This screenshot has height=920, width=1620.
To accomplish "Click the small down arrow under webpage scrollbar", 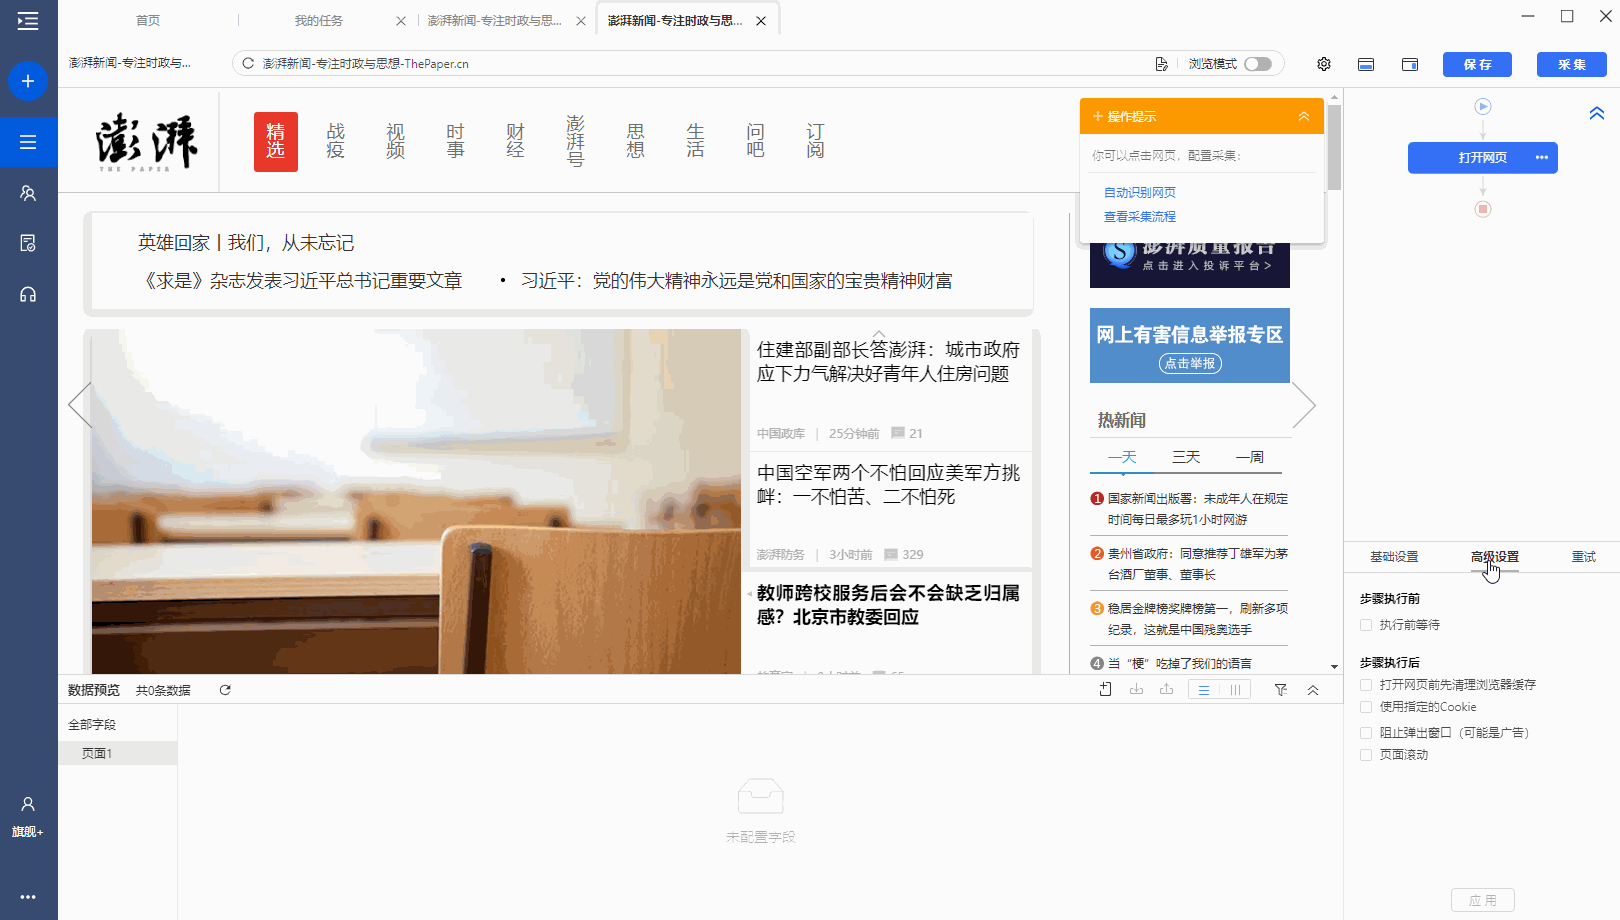I will click(1334, 666).
